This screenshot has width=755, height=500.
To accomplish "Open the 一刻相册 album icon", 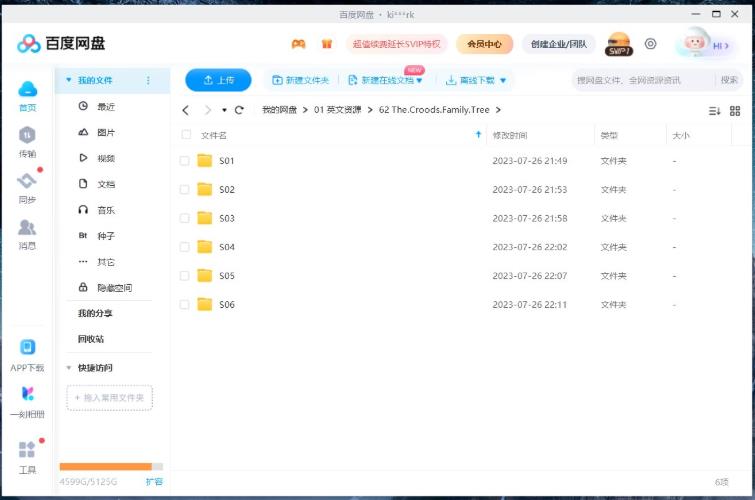I will pyautogui.click(x=27, y=394).
